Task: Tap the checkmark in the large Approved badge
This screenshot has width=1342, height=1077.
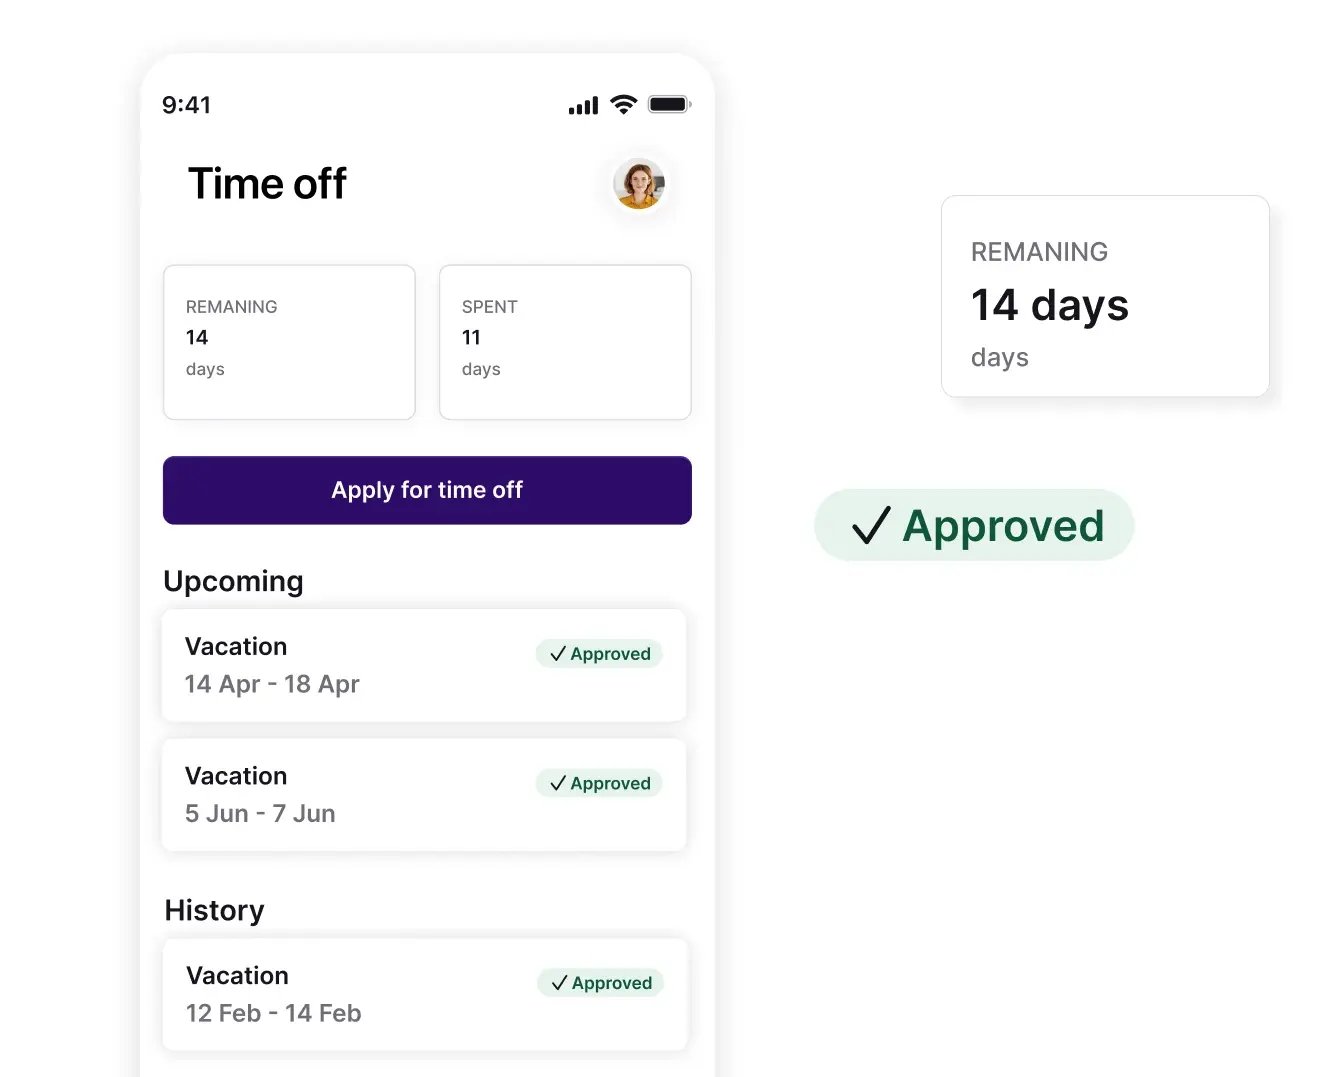Action: coord(869,525)
